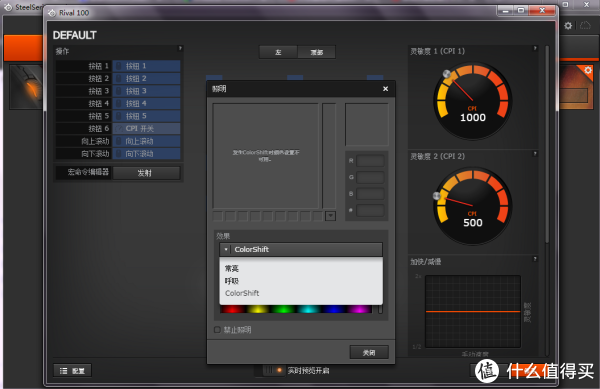Open the 按钮 3 action assignment
The height and width of the screenshot is (389, 600).
pos(146,91)
